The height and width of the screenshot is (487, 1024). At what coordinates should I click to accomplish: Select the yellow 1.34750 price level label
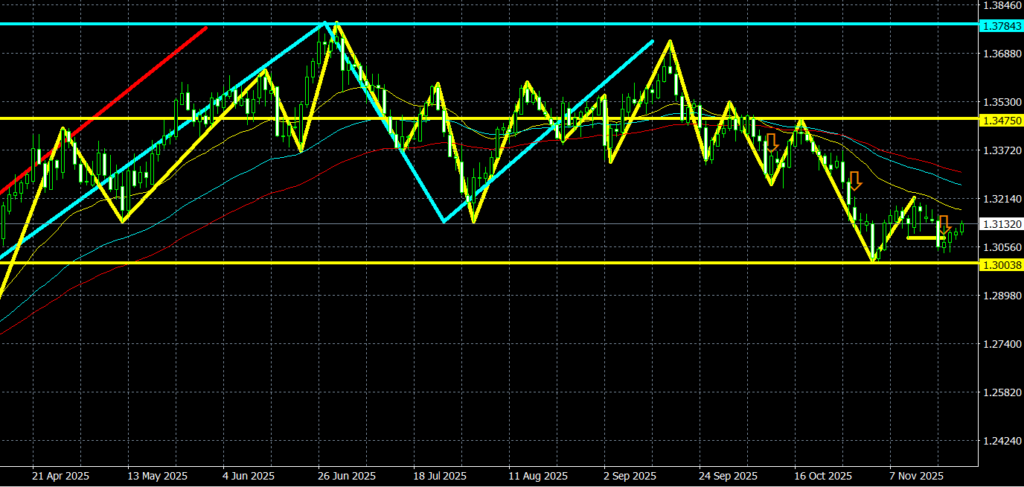[x=998, y=119]
